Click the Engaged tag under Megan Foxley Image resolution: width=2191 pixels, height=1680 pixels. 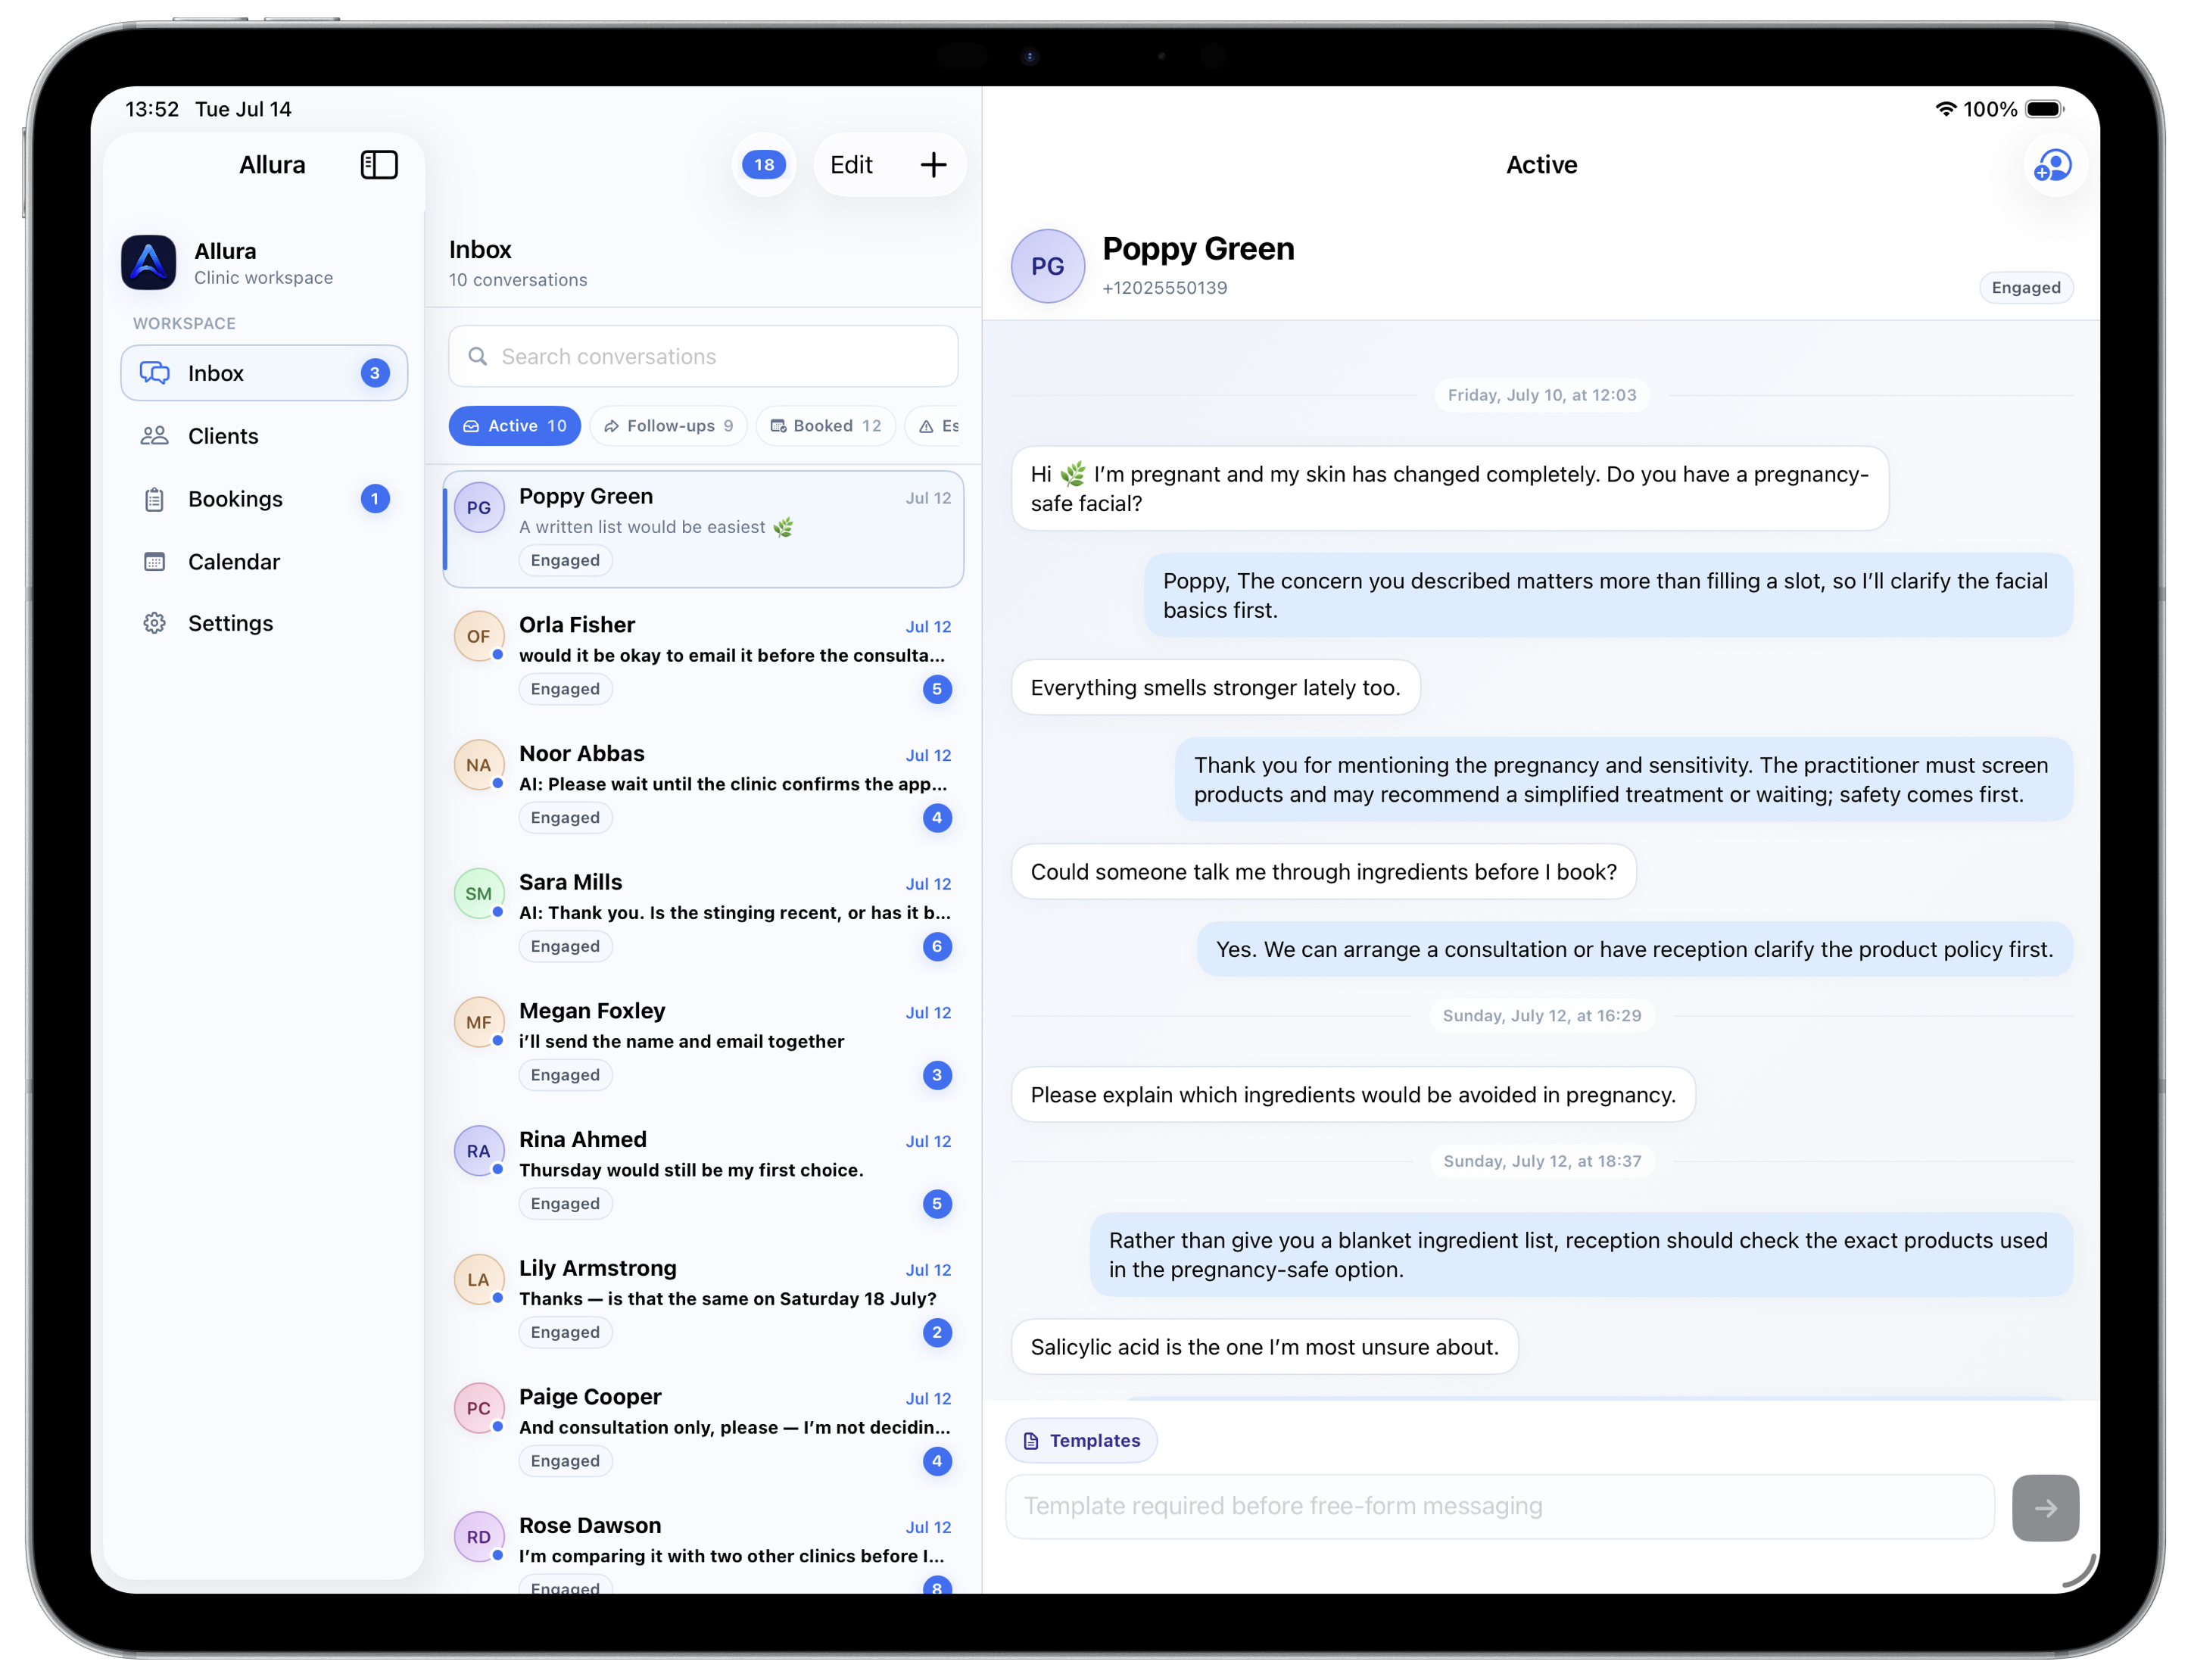point(565,1075)
